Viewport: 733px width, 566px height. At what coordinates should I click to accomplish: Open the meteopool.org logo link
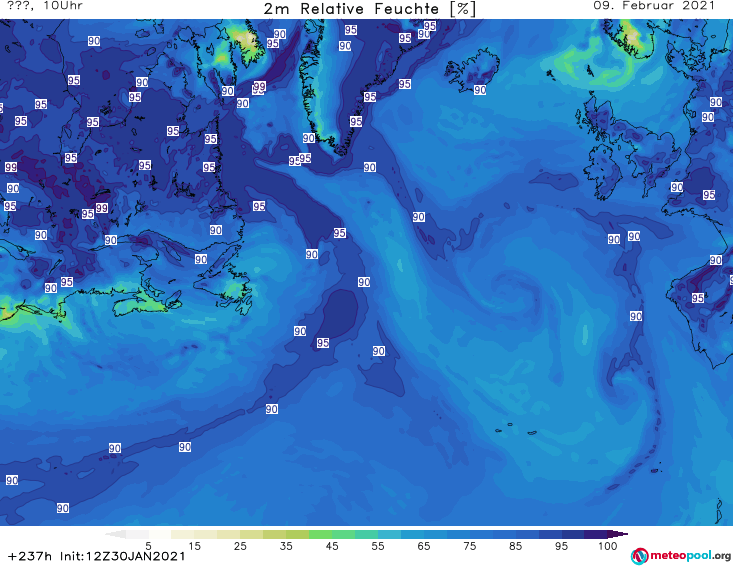681,556
